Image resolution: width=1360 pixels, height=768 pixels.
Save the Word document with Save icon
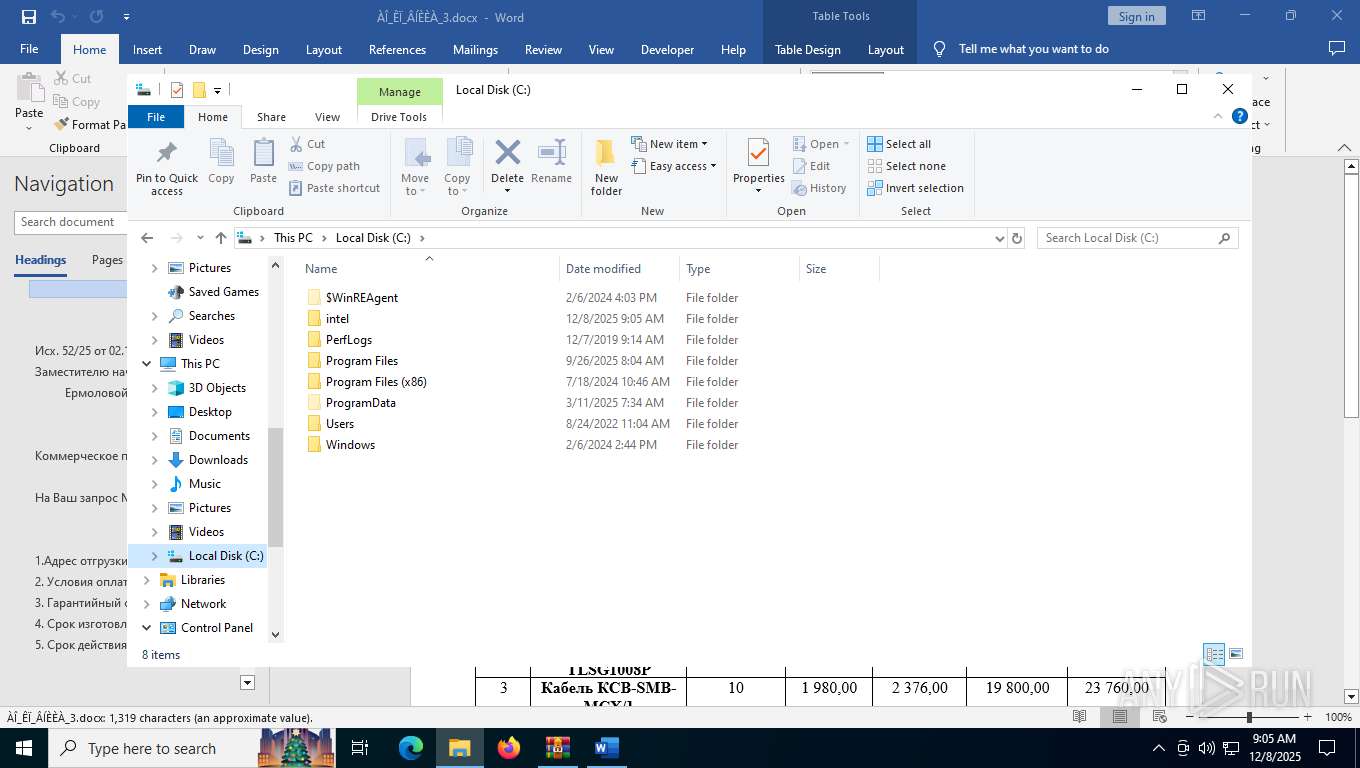[x=28, y=16]
